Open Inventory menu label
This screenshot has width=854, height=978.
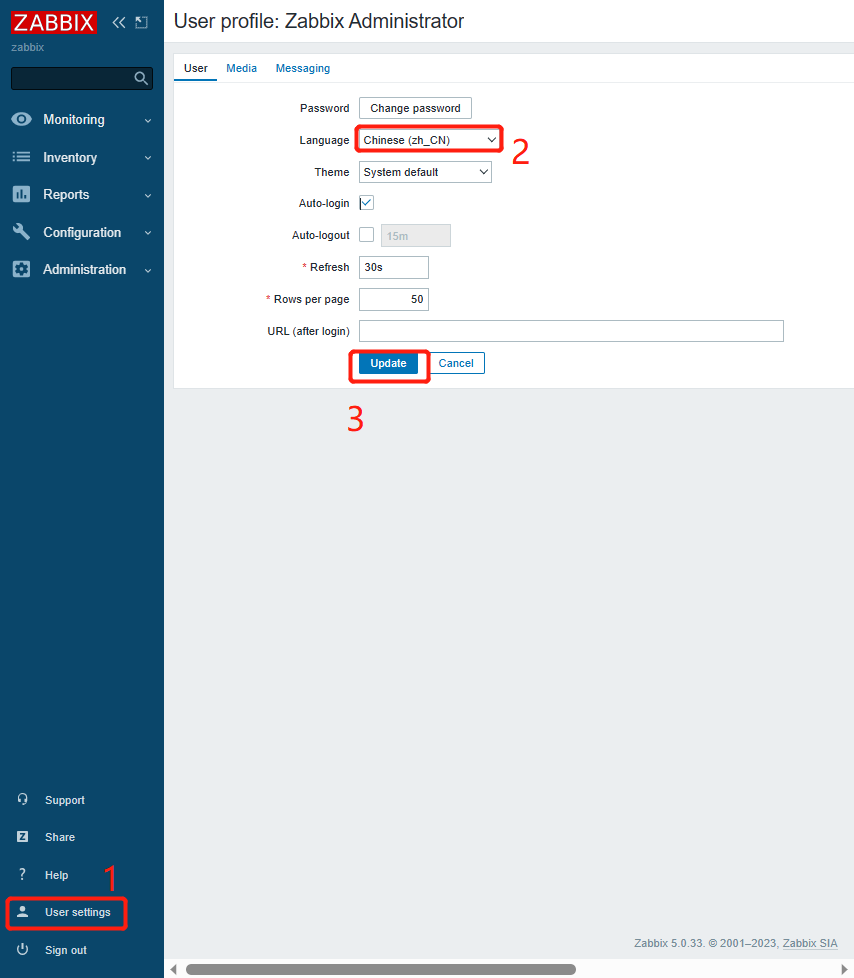click(x=70, y=157)
